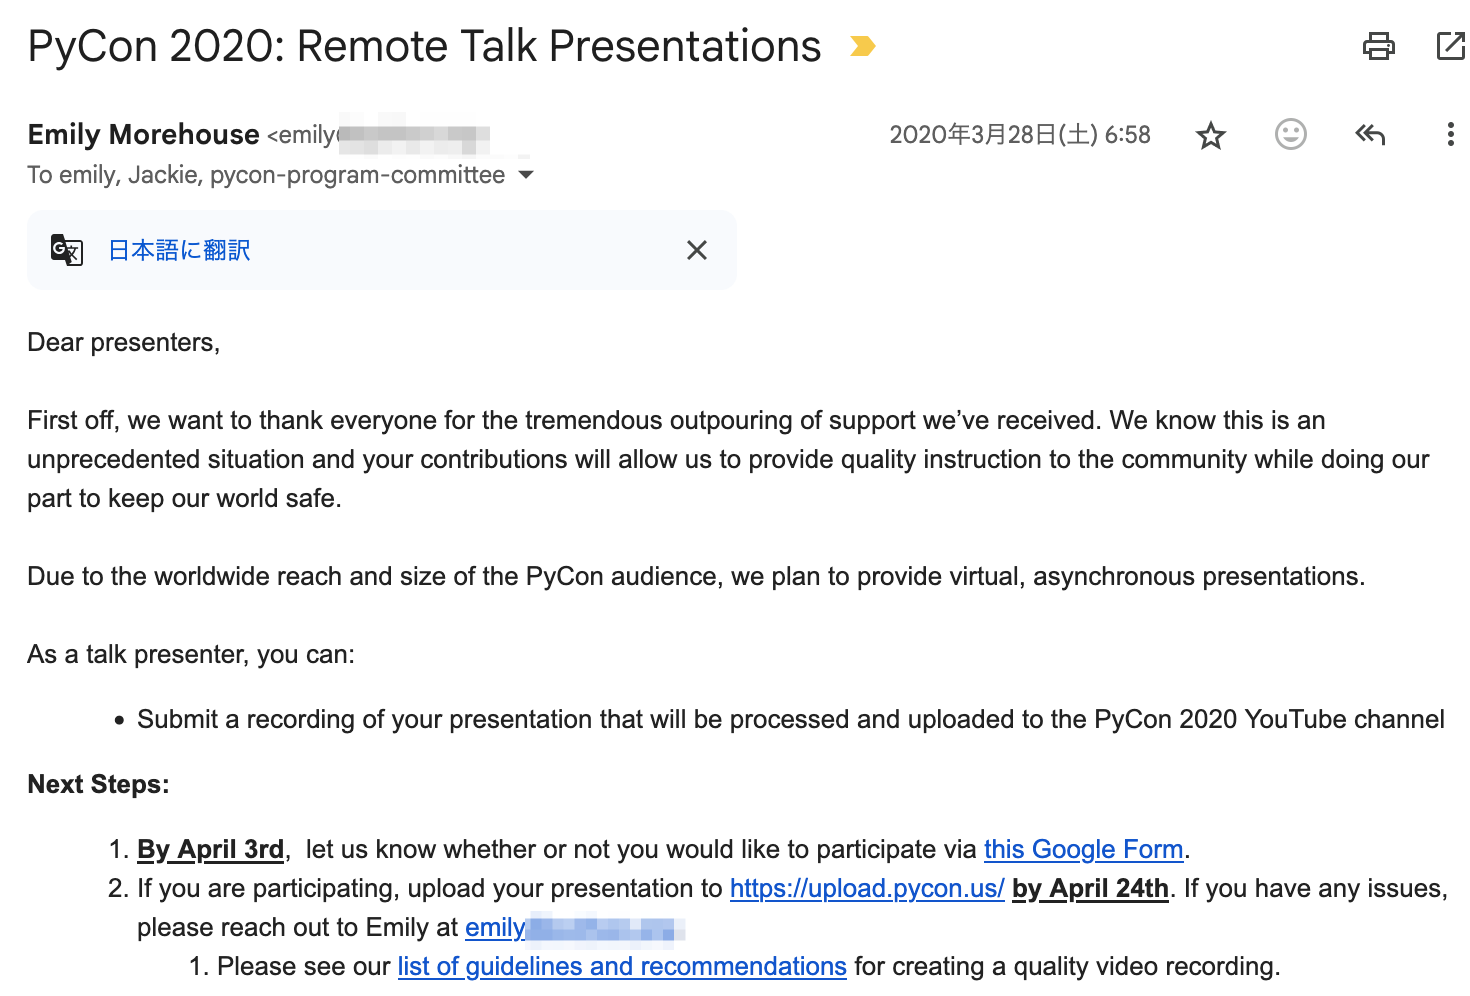Open the Google Form link
This screenshot has height=996, width=1470.
pos(1083,849)
